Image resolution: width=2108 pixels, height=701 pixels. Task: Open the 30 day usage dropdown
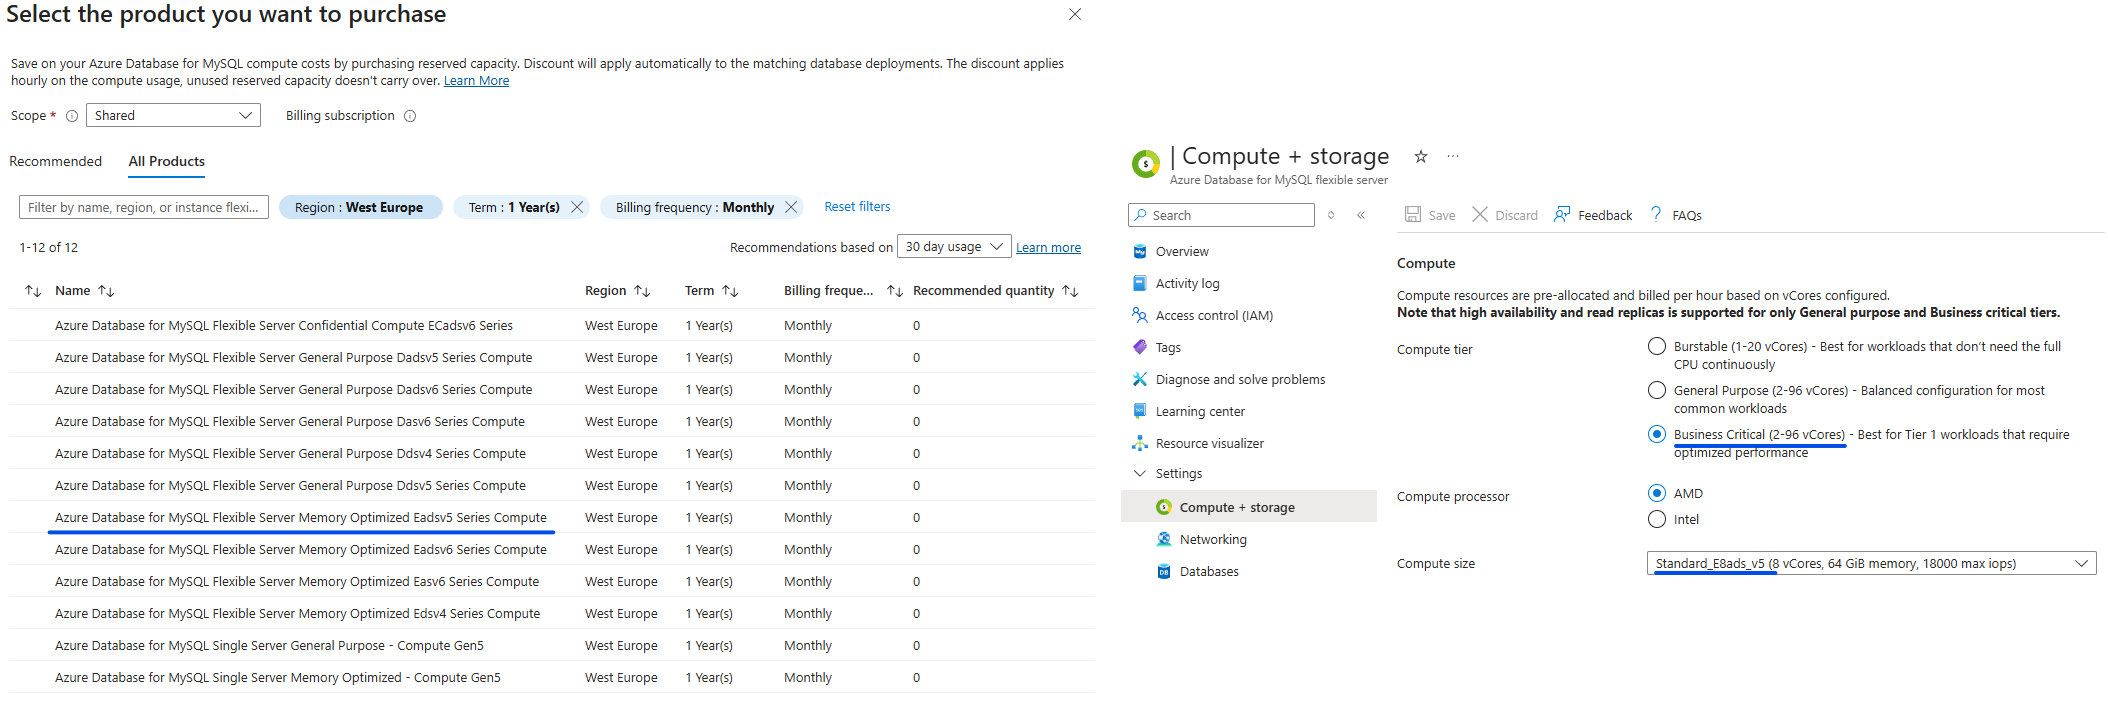pyautogui.click(x=953, y=247)
